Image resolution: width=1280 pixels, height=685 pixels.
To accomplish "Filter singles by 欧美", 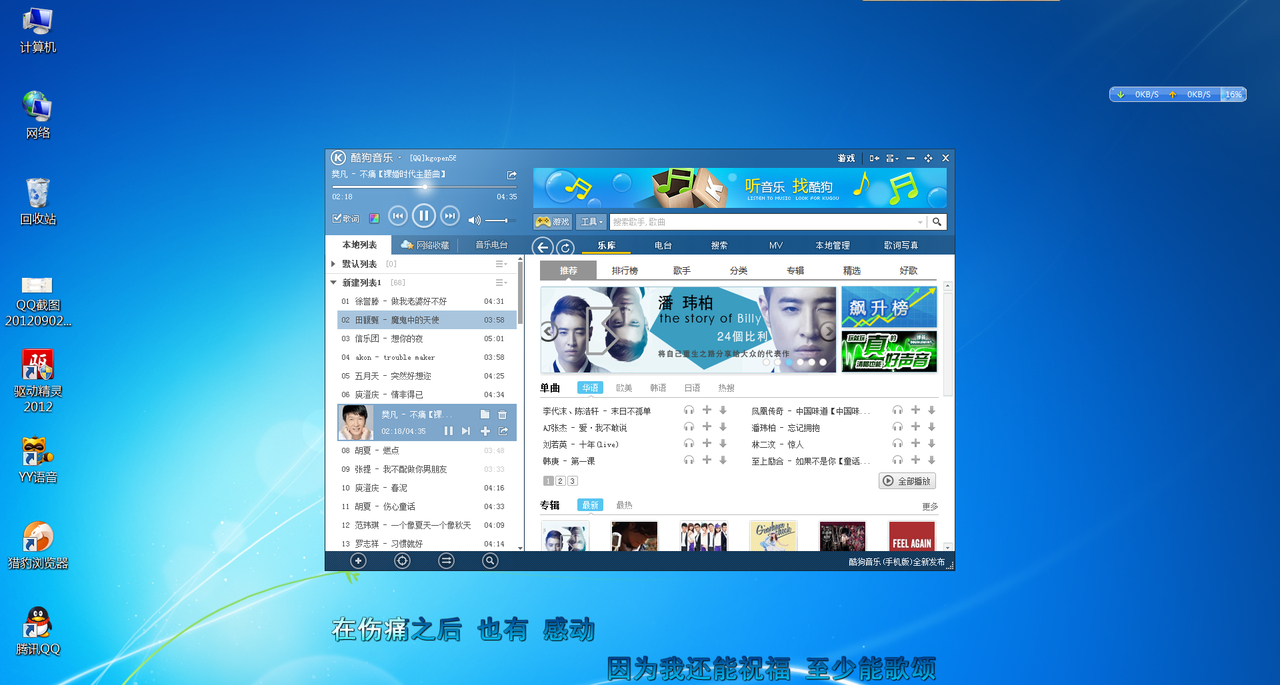I will (624, 388).
